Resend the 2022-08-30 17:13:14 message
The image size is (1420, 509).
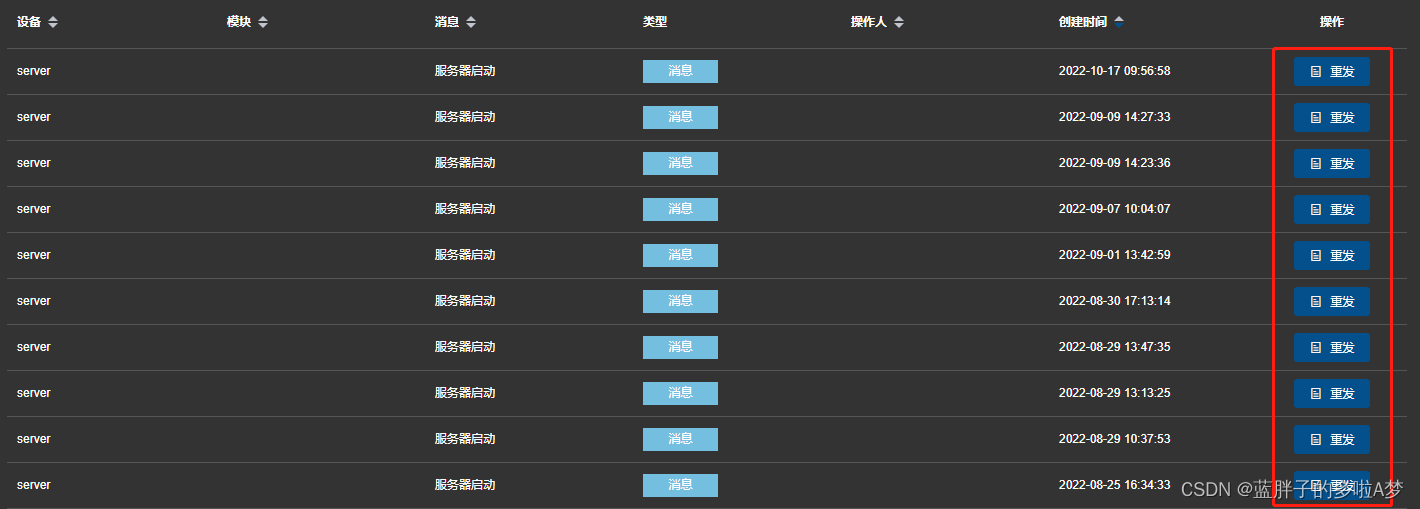pyautogui.click(x=1331, y=302)
